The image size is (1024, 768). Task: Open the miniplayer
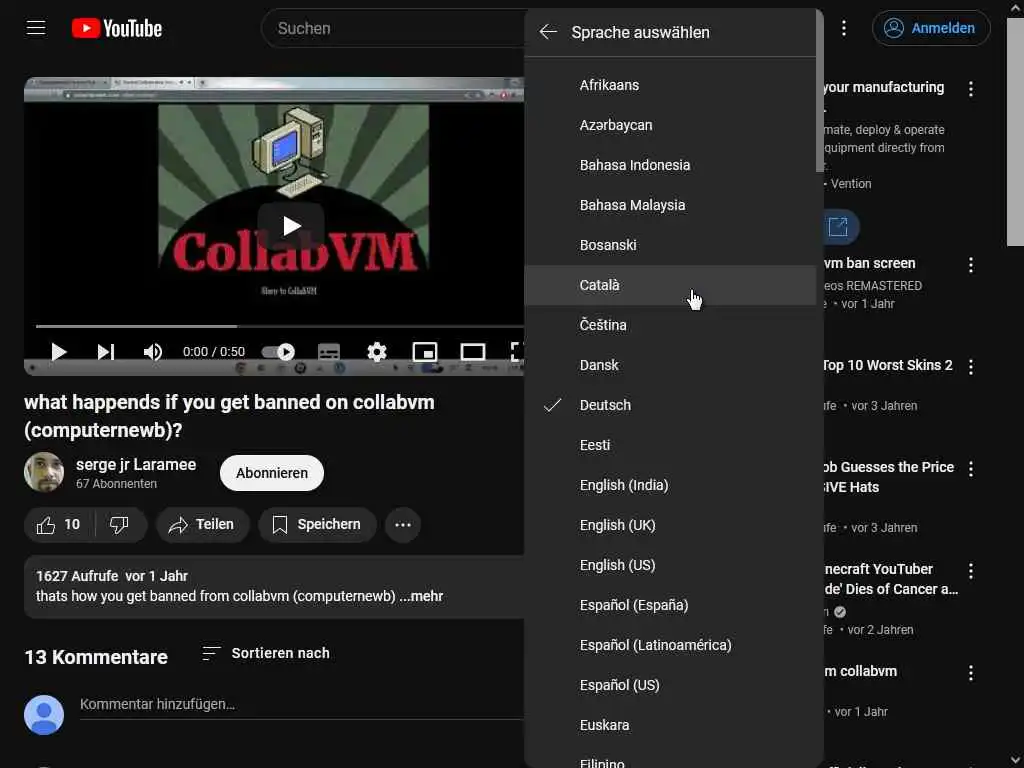(x=424, y=352)
